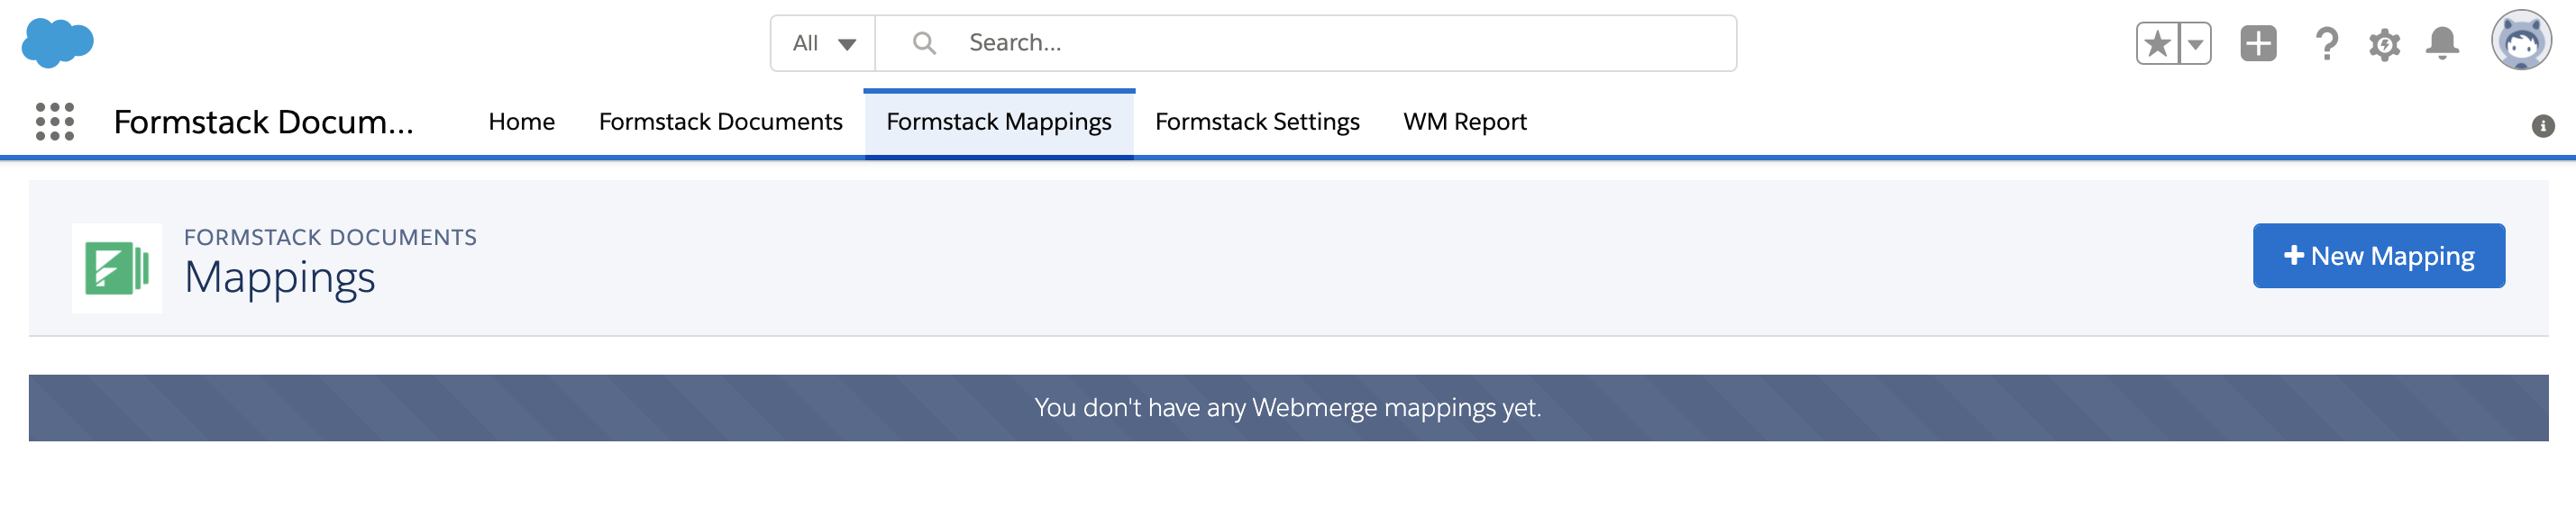Create a New Mapping
2576x517 pixels.
[2378, 256]
